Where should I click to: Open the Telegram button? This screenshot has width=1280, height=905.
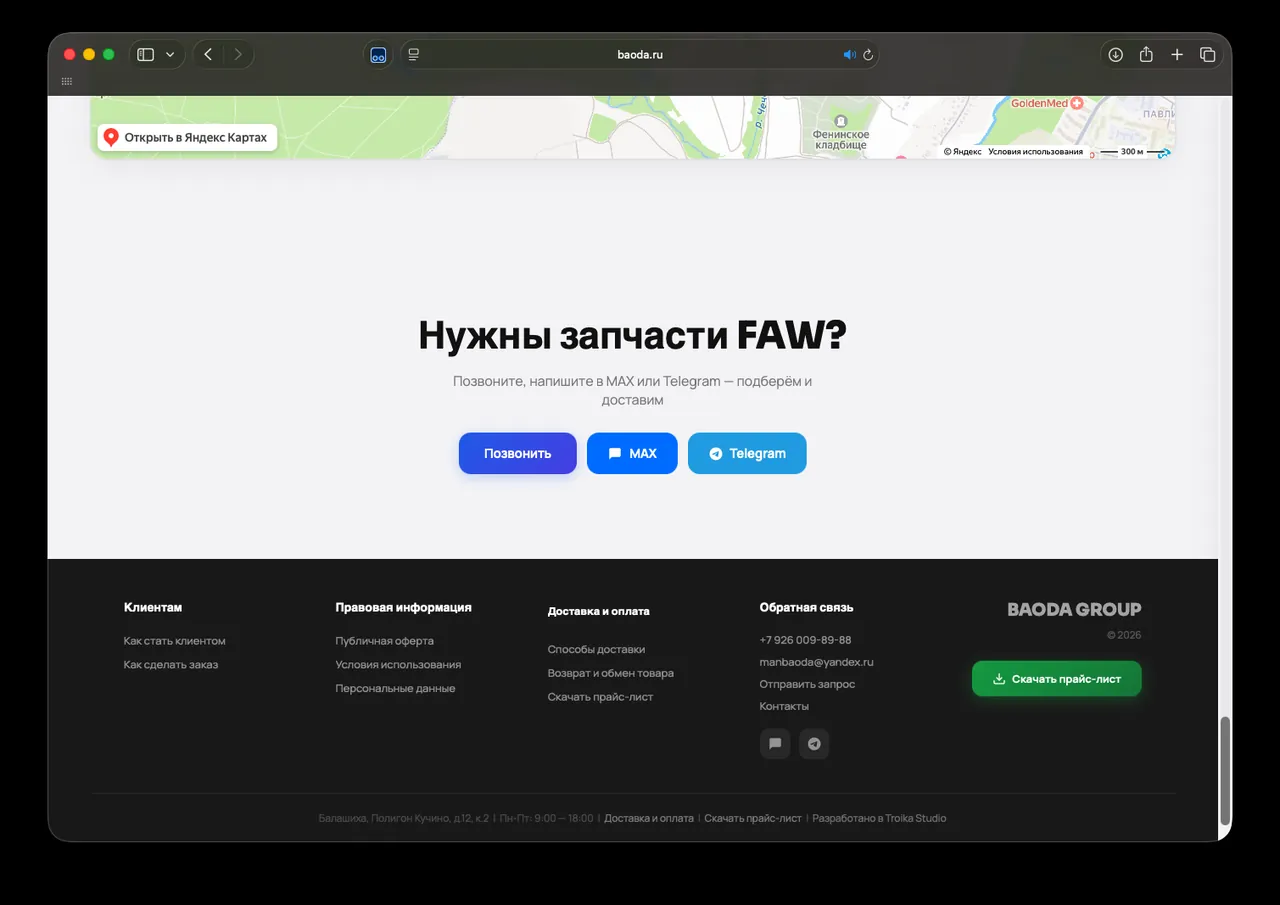click(747, 453)
